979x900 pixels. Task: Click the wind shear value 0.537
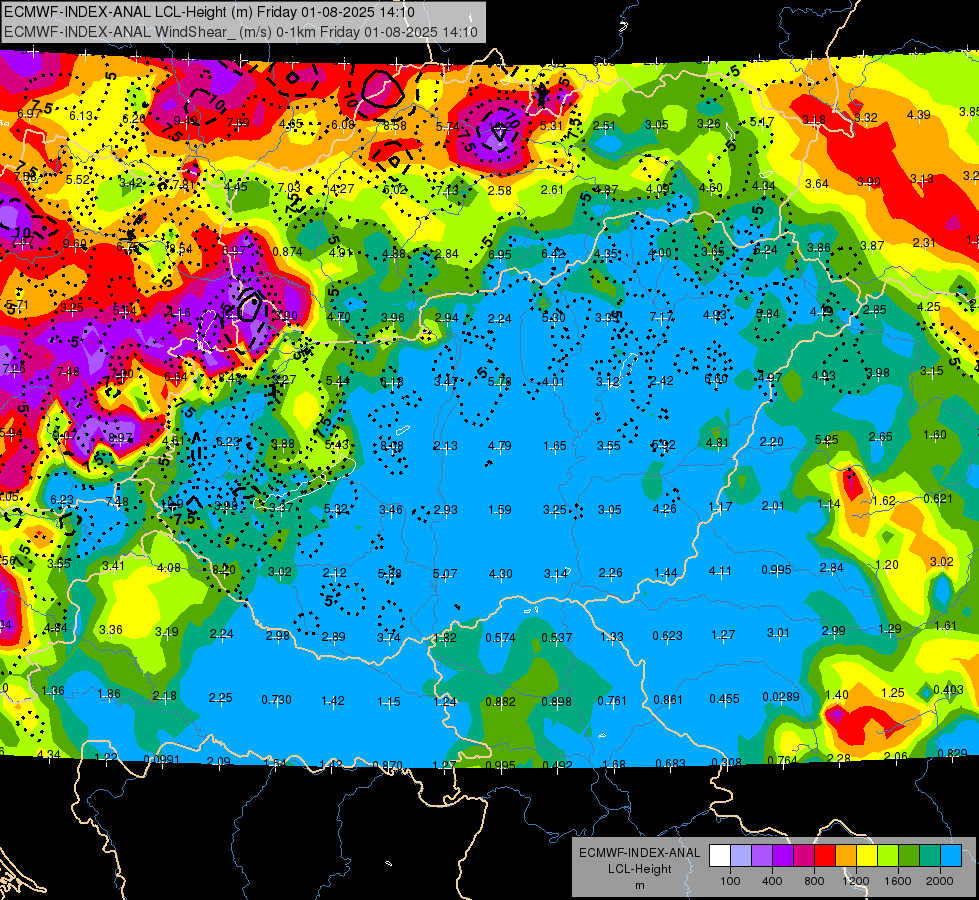point(556,638)
